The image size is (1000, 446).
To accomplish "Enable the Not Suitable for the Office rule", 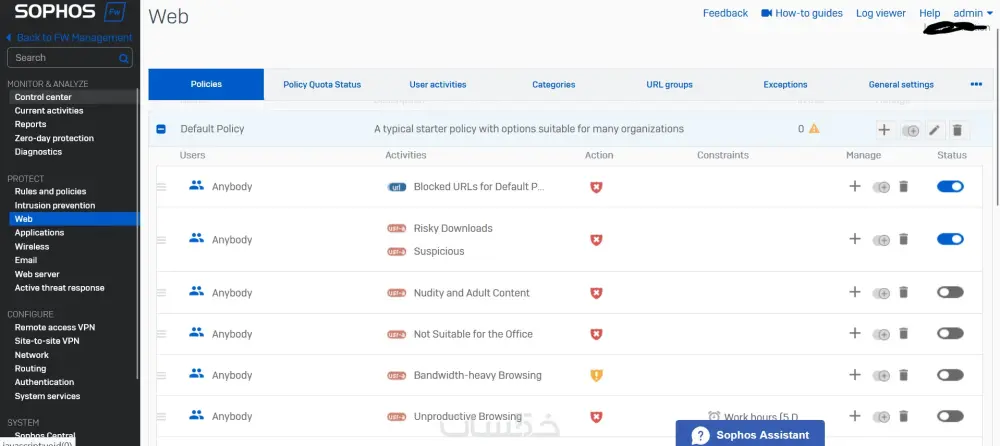I will [950, 333].
